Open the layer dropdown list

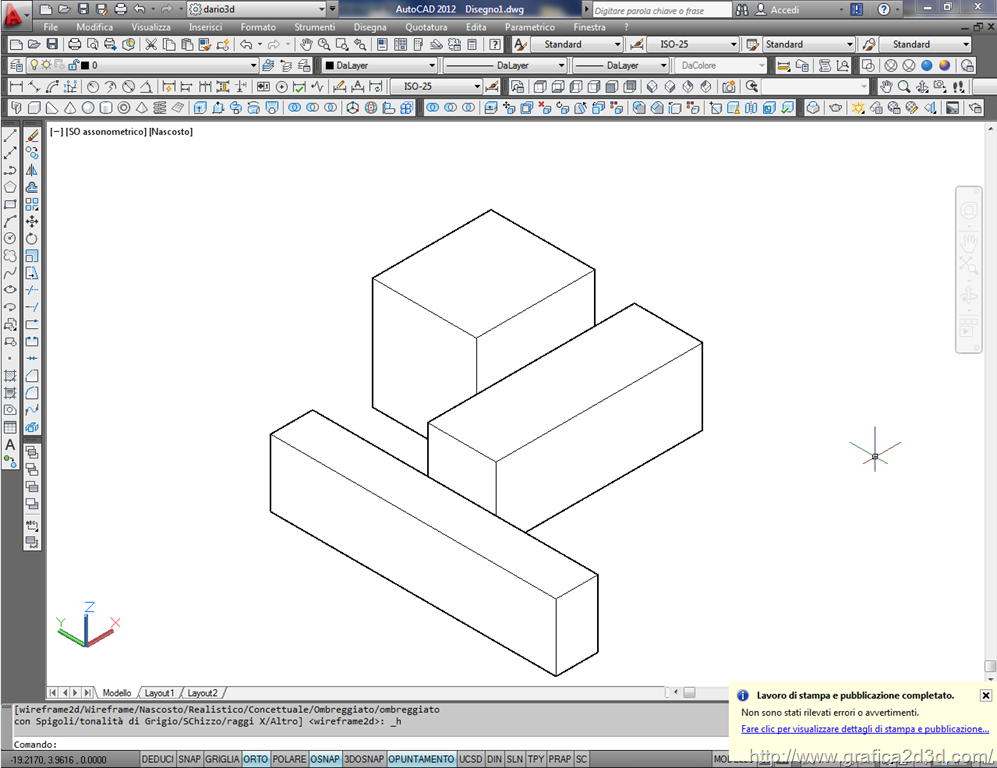[252, 66]
